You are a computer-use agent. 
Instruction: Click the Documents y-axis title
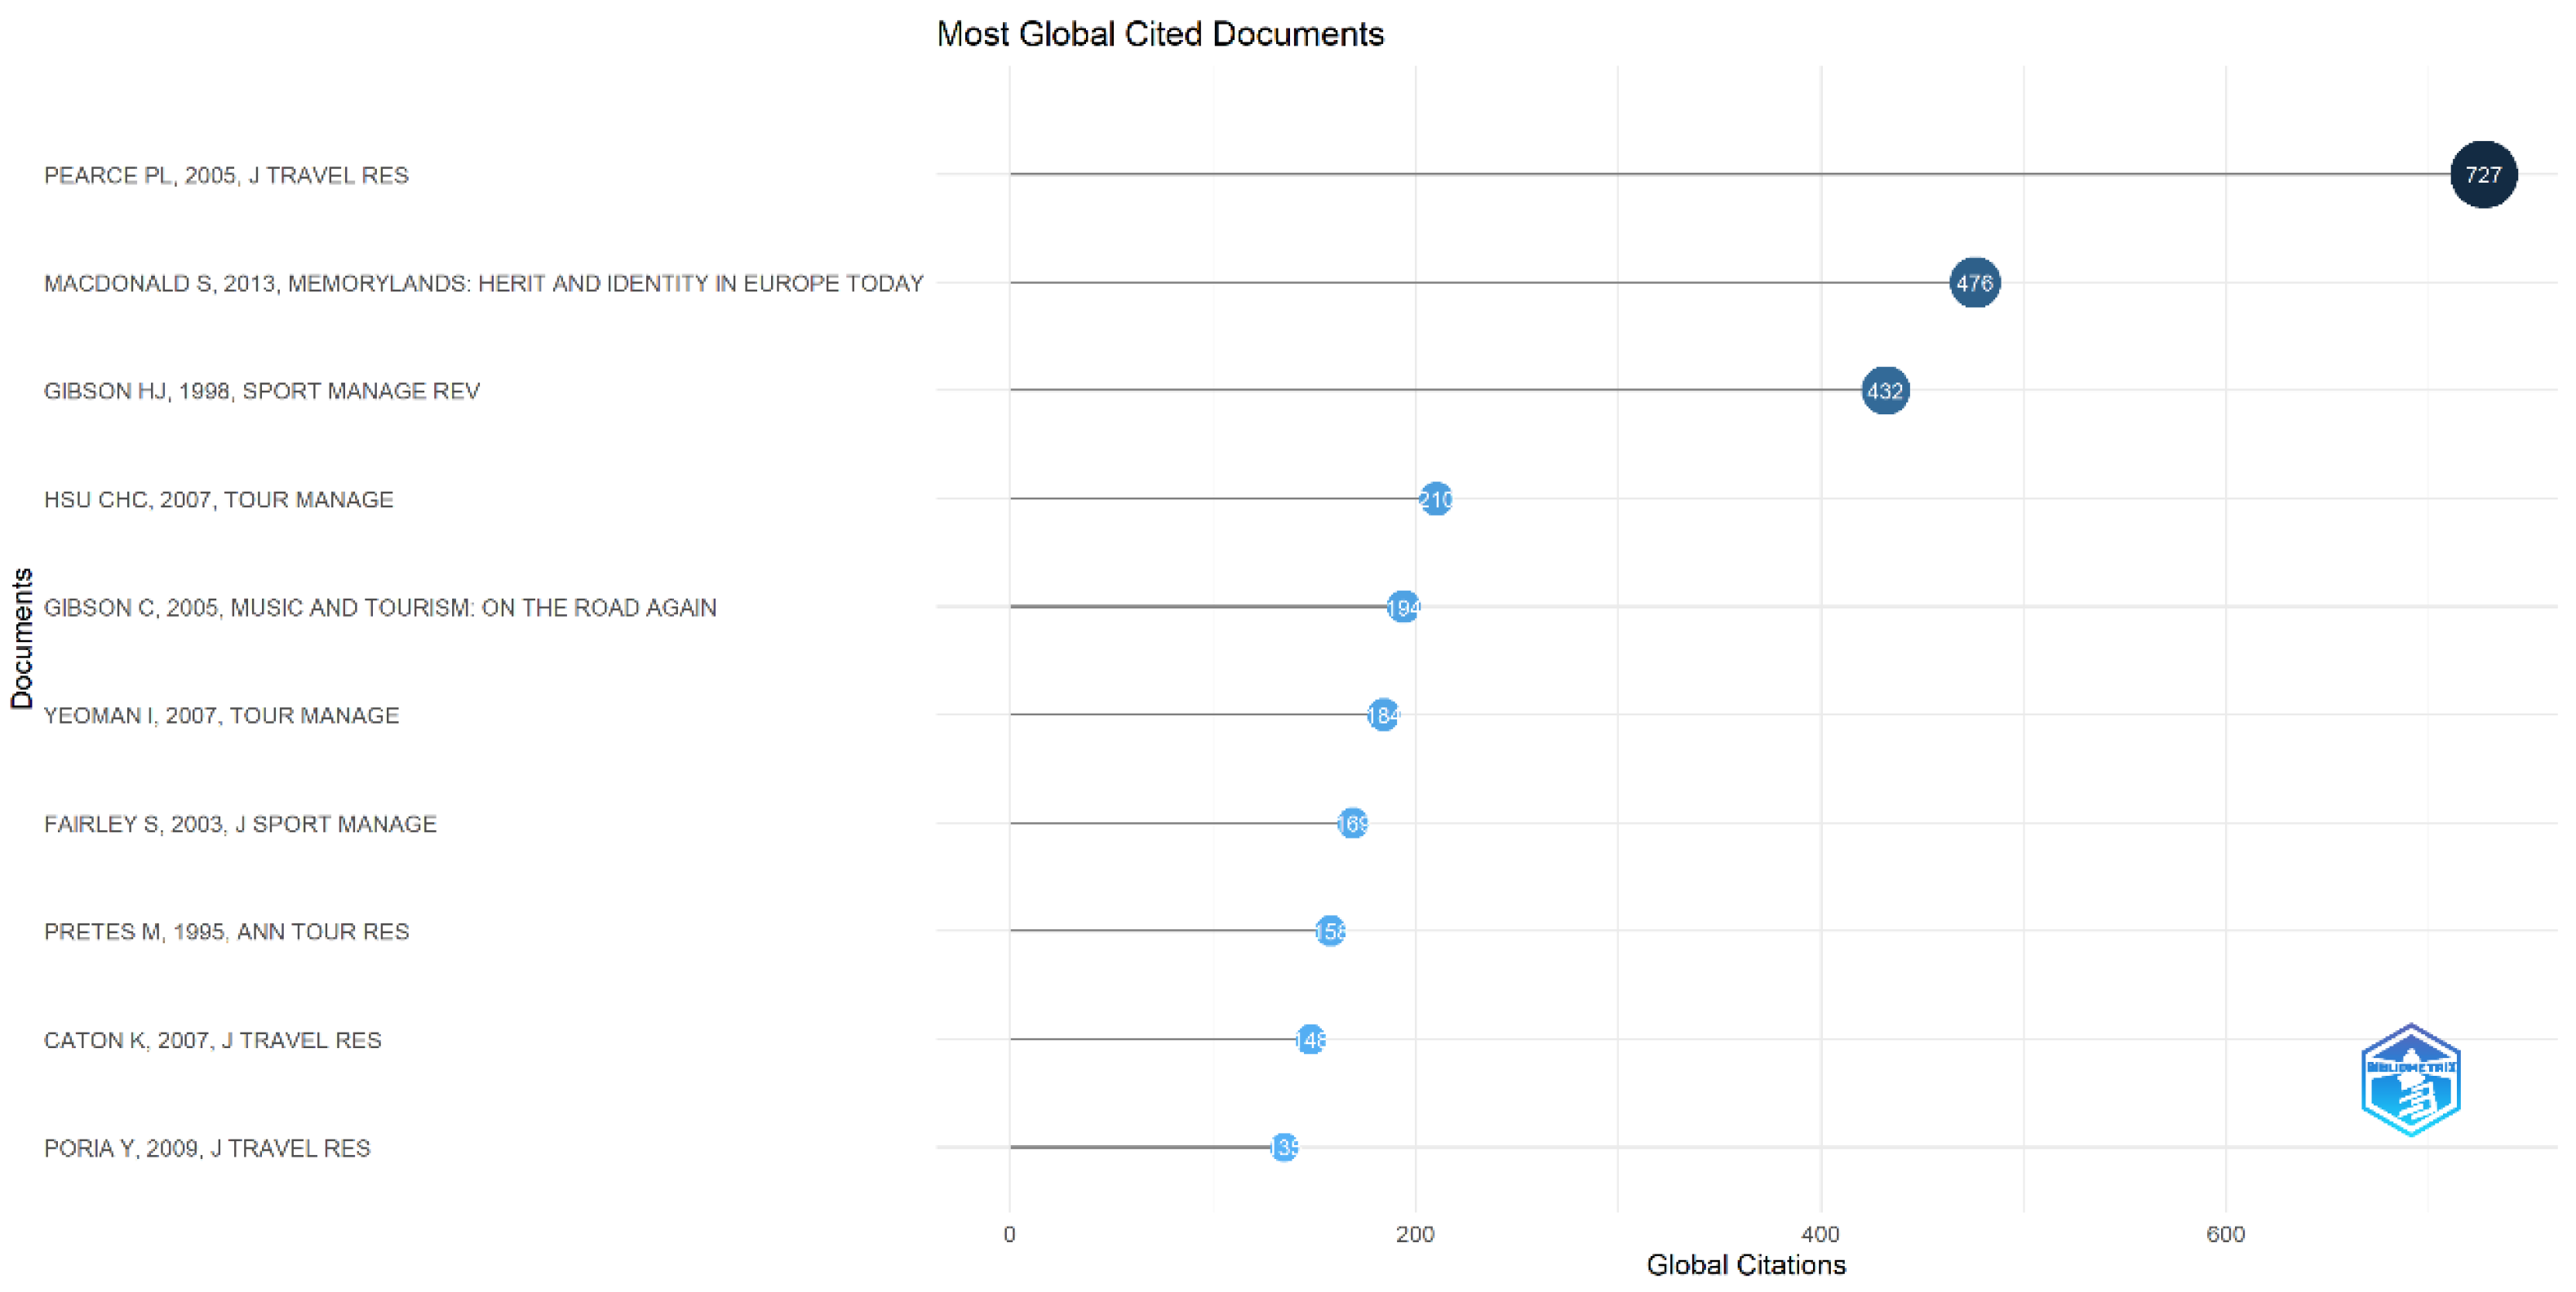coord(22,638)
